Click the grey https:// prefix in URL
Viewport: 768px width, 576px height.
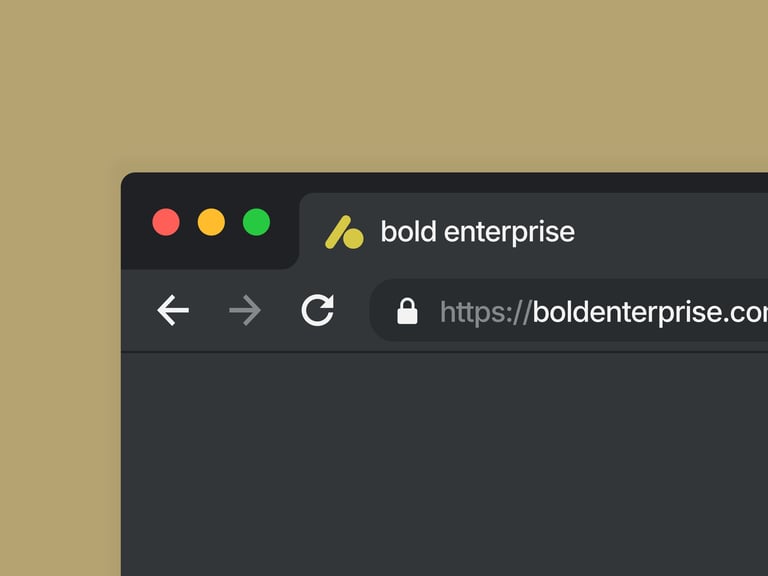485,312
